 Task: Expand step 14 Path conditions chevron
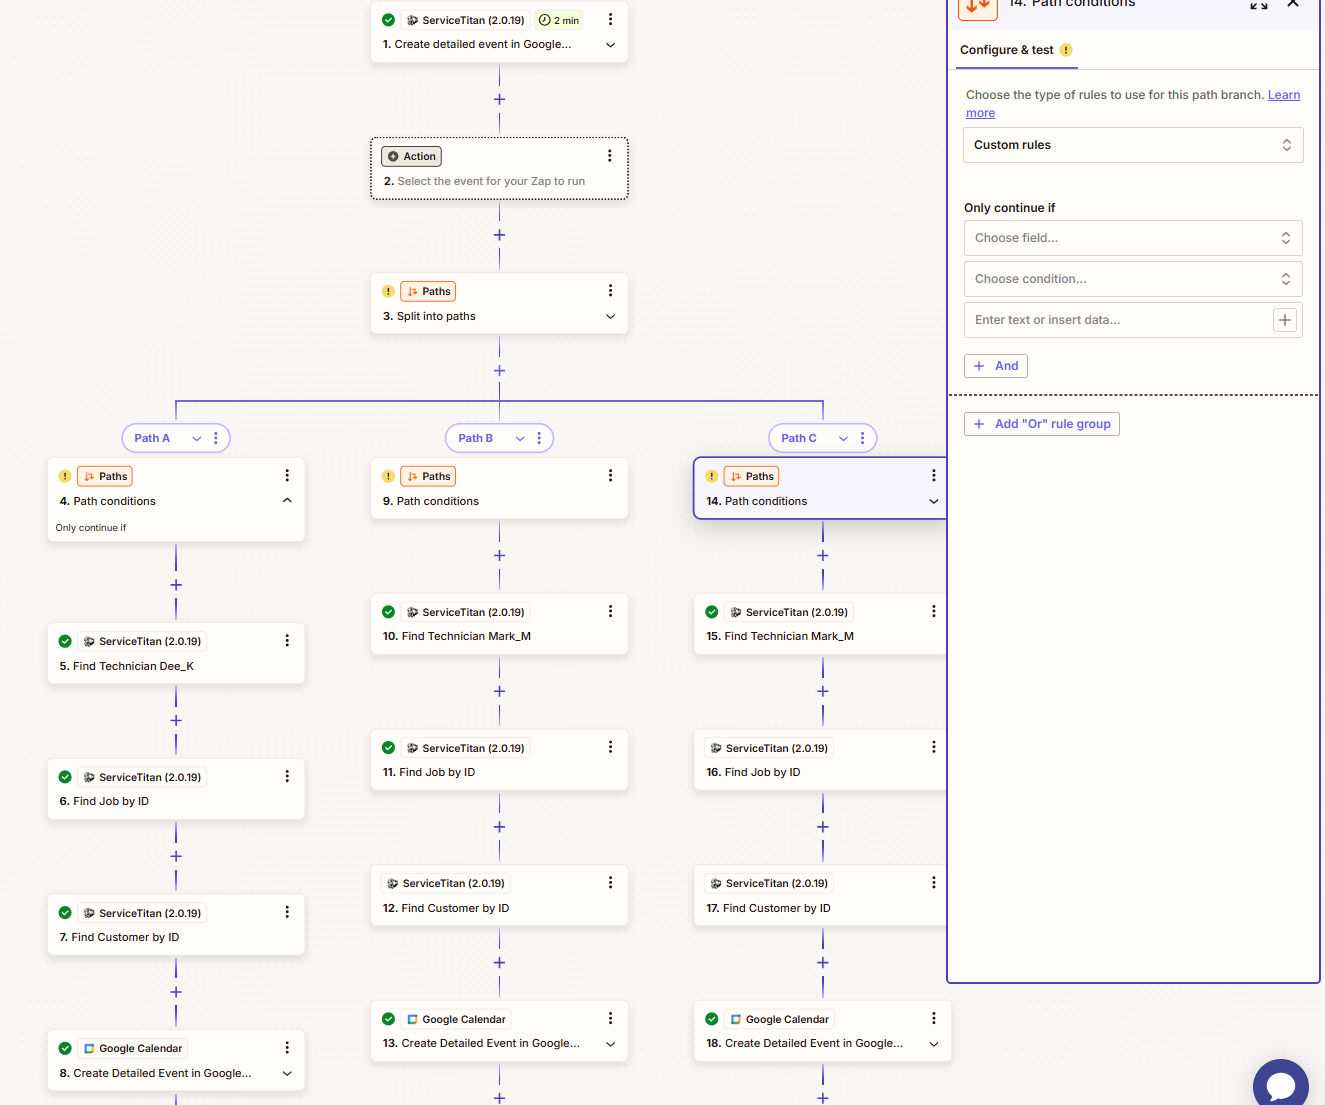pos(934,501)
